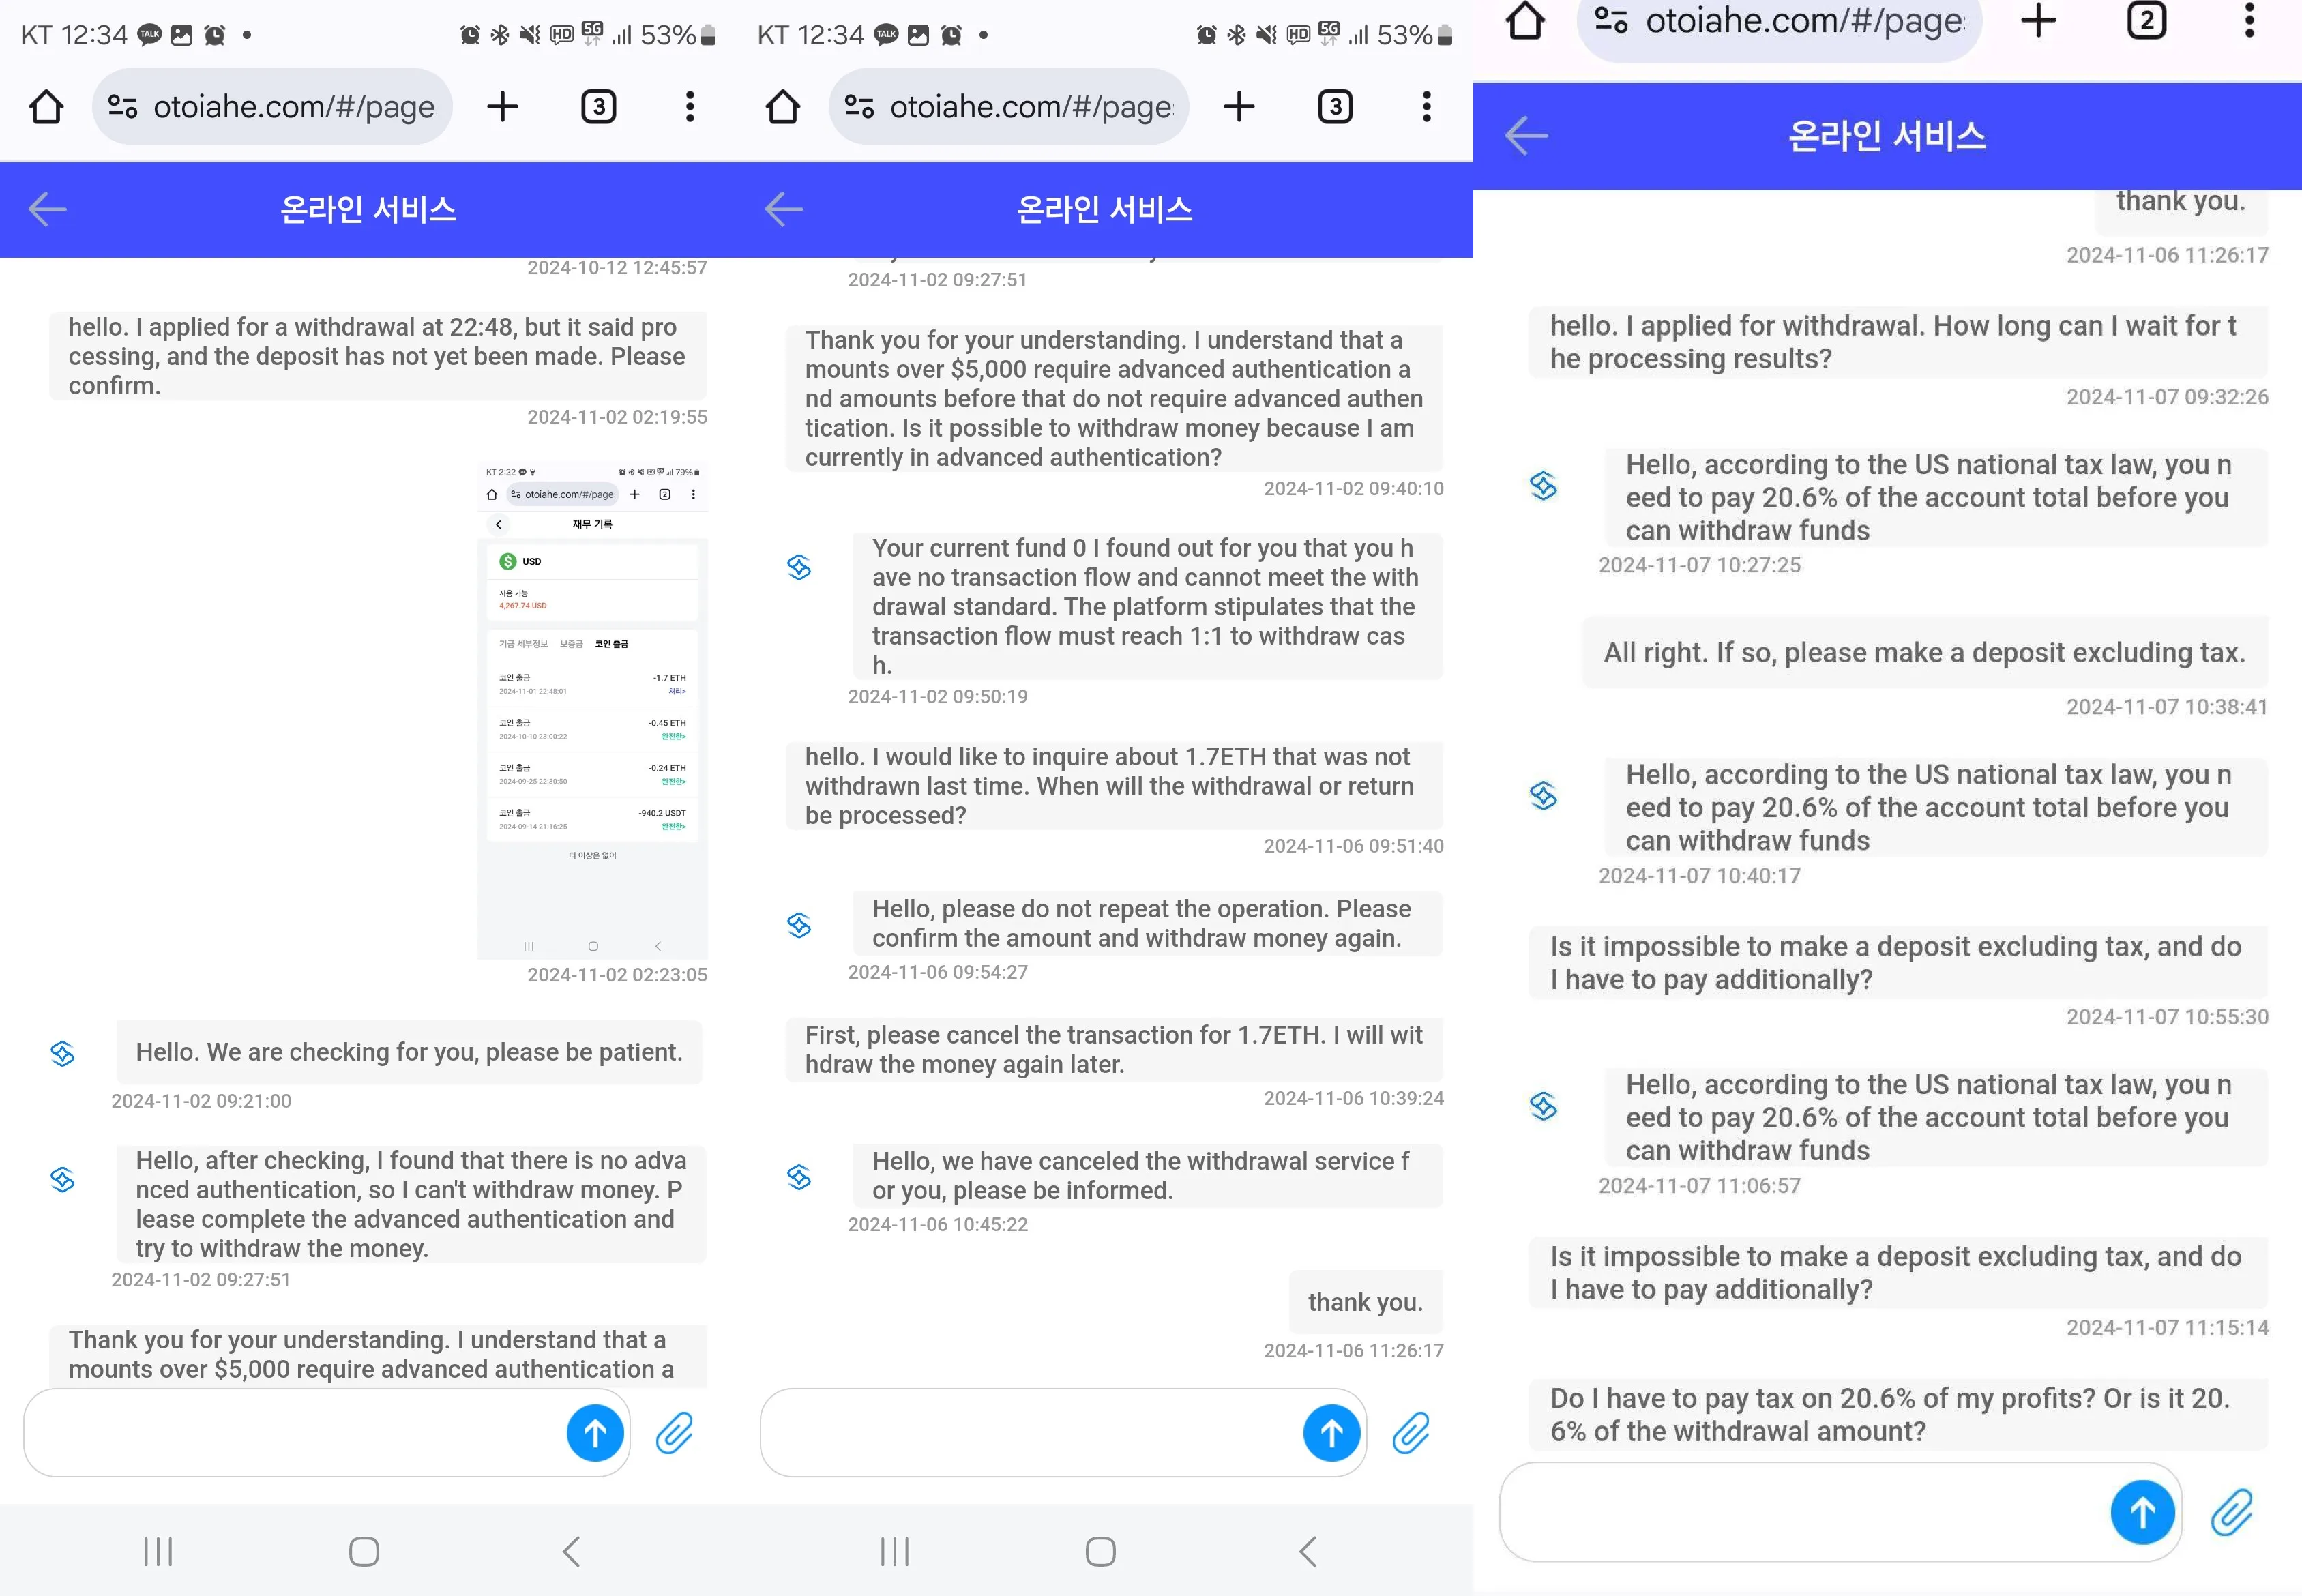Tap the KakaoTalk notification icon in left status bar
The width and height of the screenshot is (2302, 1596).
(x=149, y=35)
